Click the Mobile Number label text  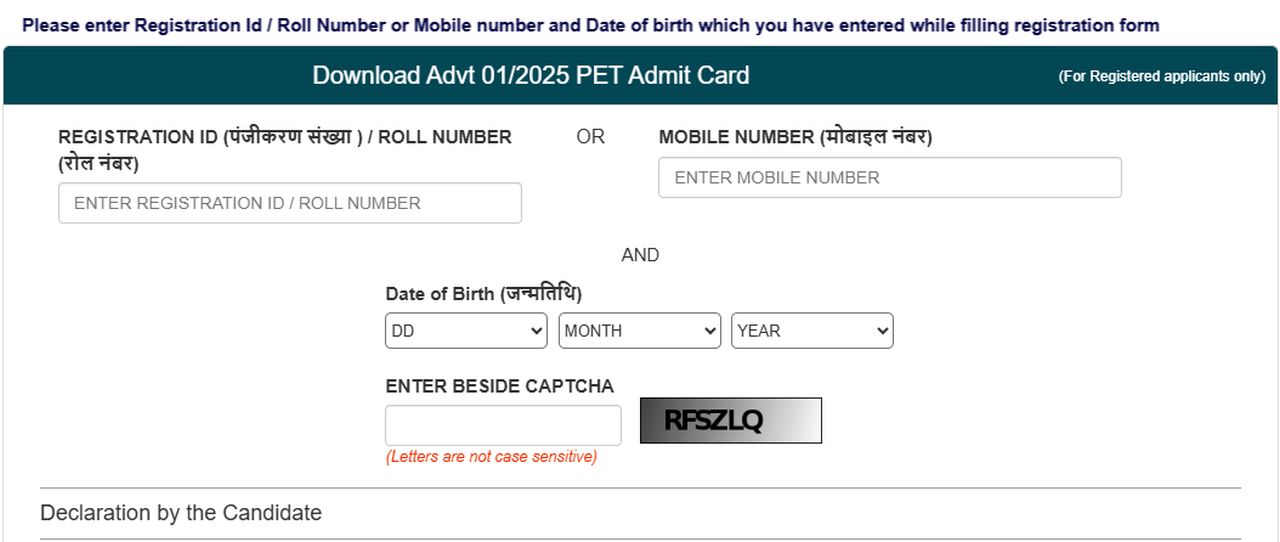click(x=795, y=138)
